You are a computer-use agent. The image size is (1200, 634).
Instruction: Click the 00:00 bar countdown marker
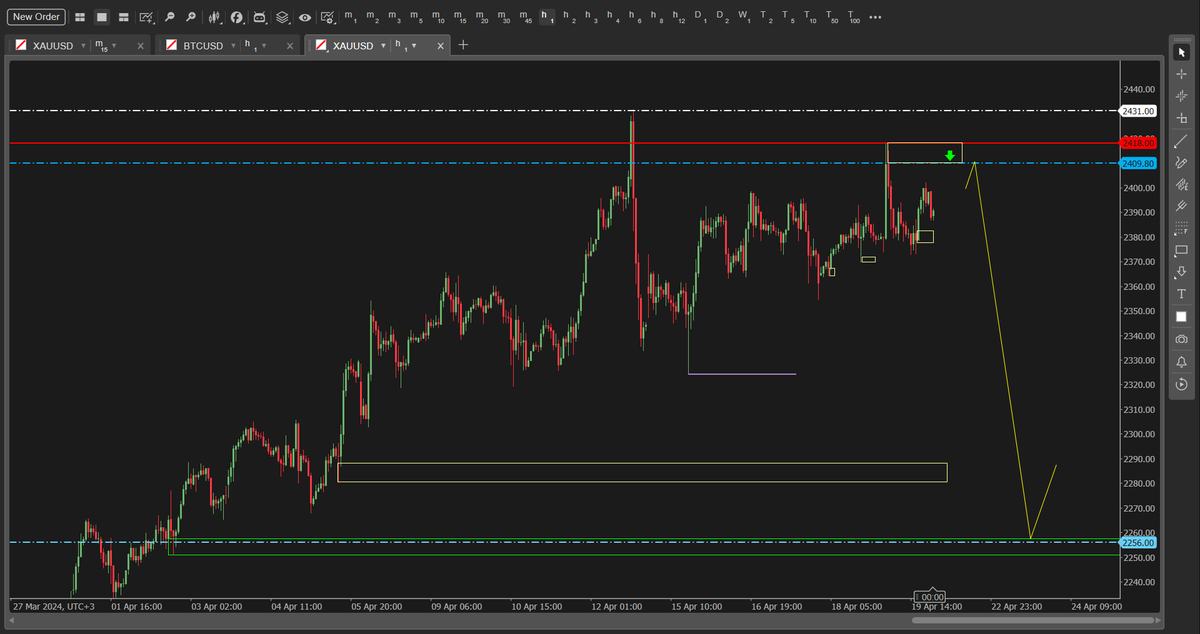[x=932, y=597]
